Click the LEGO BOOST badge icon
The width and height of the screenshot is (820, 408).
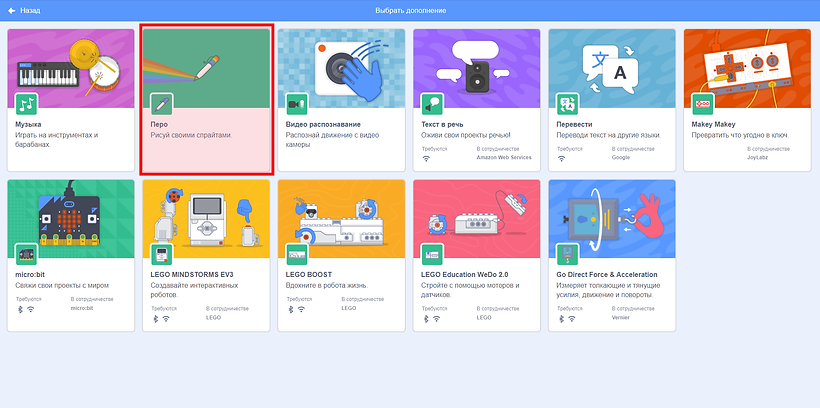[297, 254]
